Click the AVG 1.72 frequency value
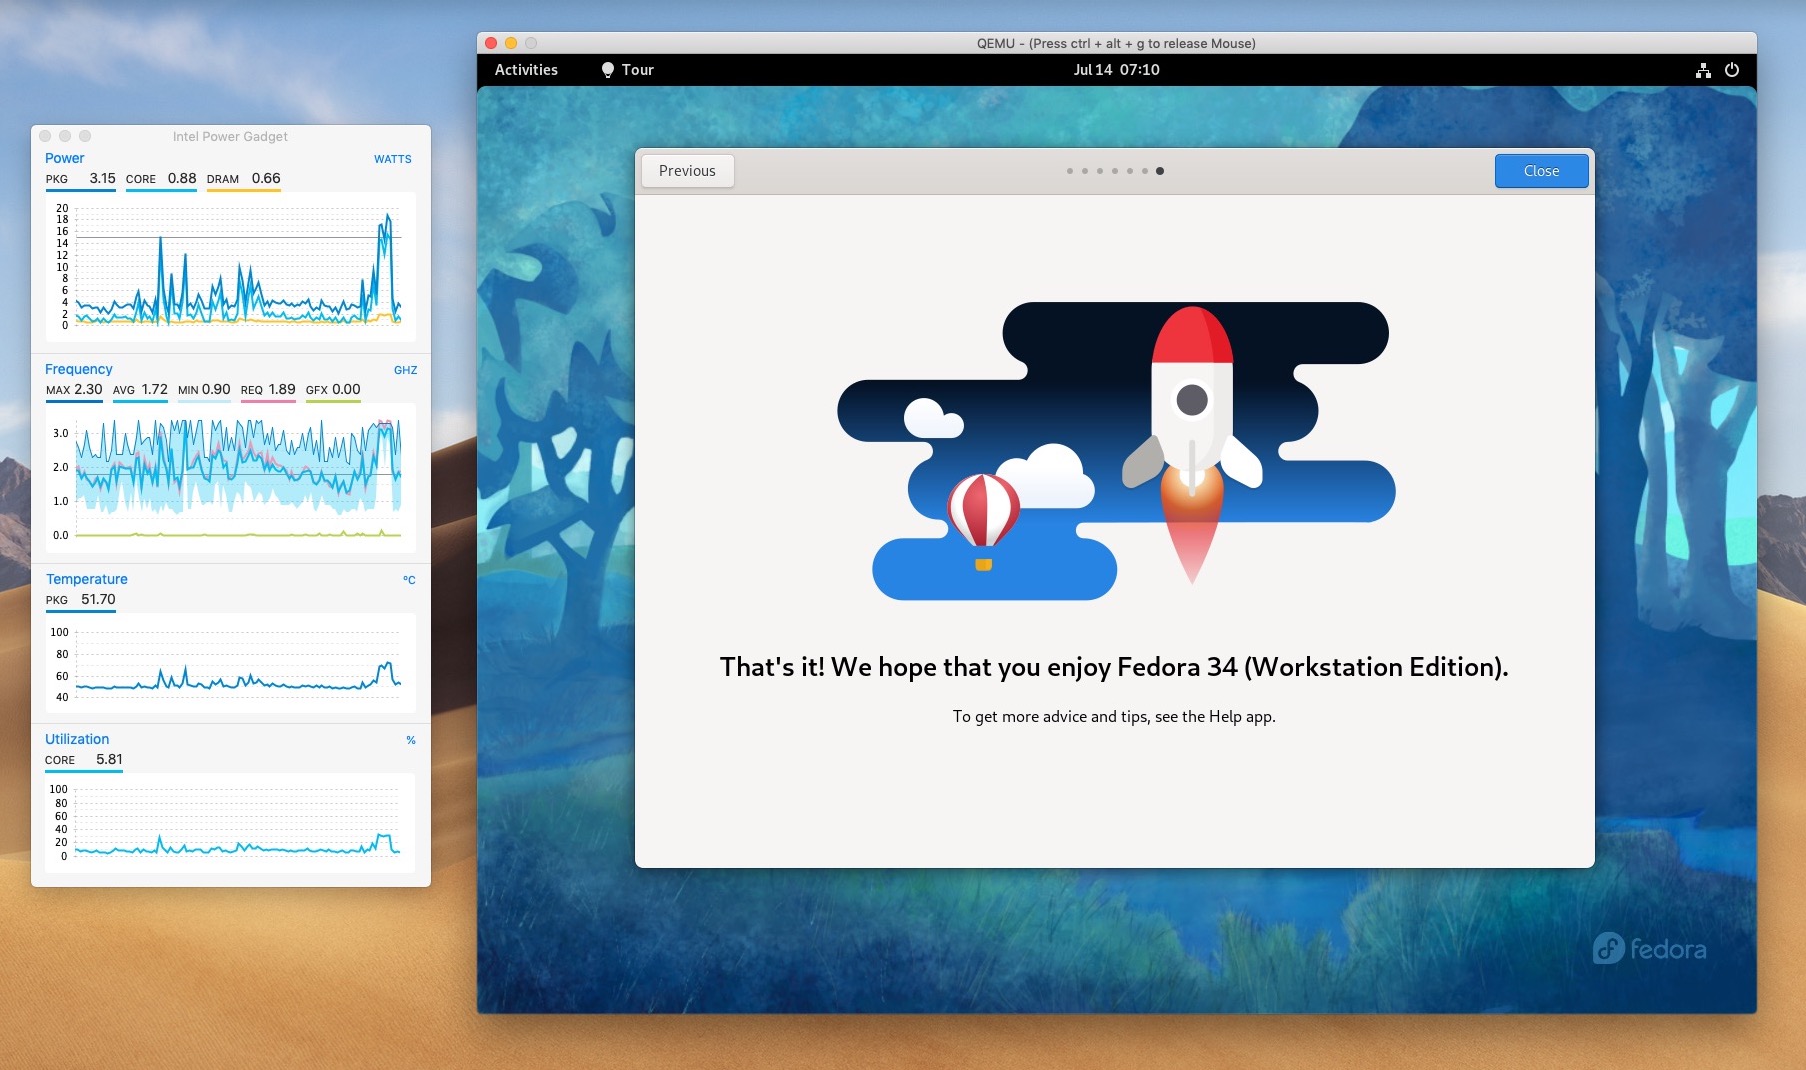1806x1070 pixels. coord(140,390)
